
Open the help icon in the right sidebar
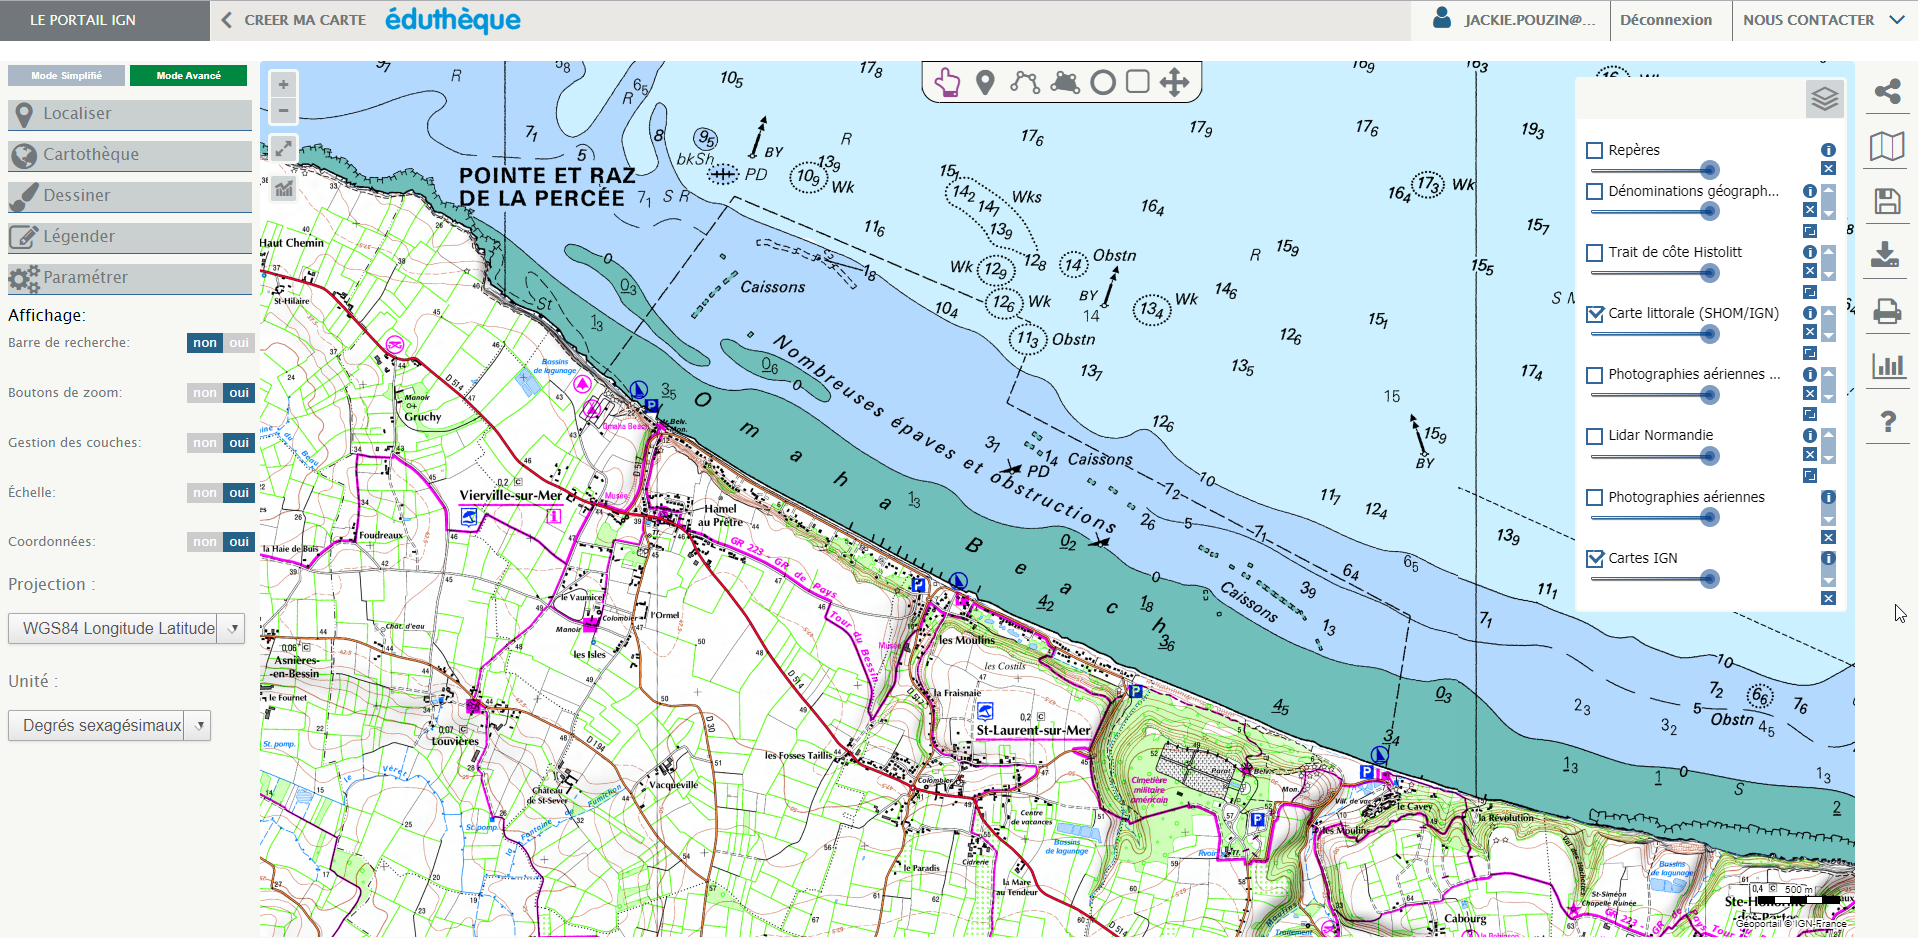tap(1888, 422)
